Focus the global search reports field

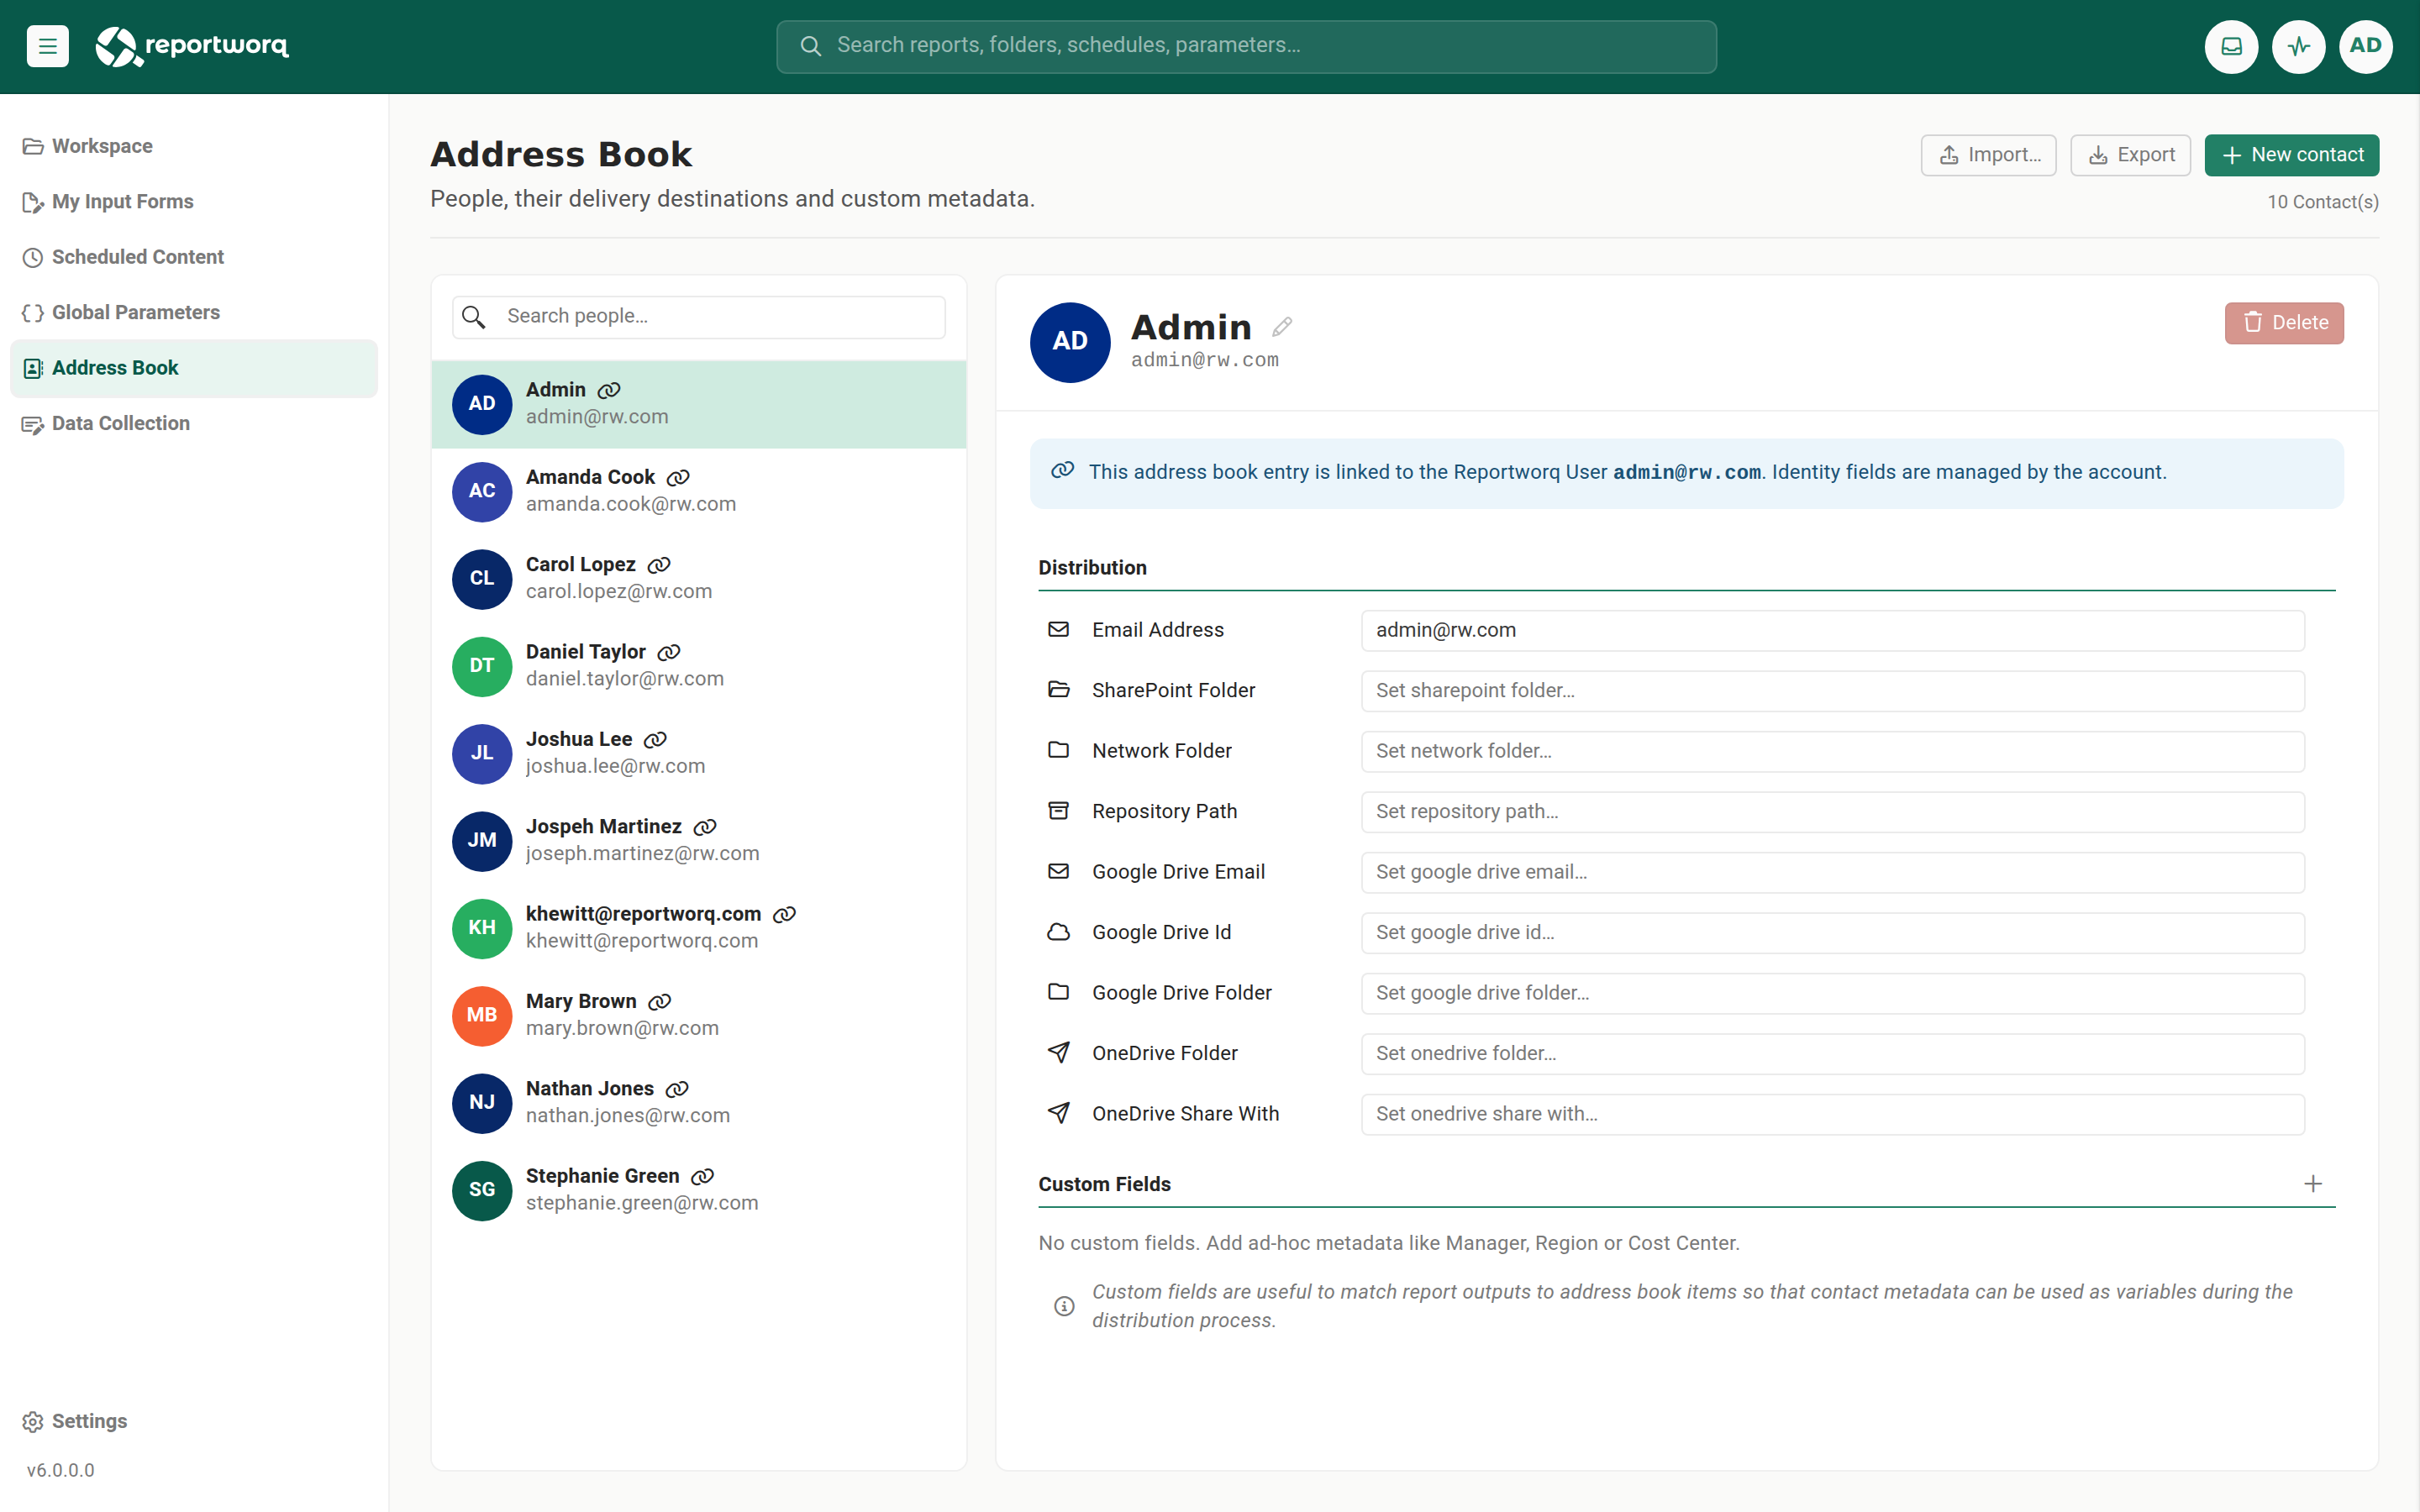click(1246, 46)
